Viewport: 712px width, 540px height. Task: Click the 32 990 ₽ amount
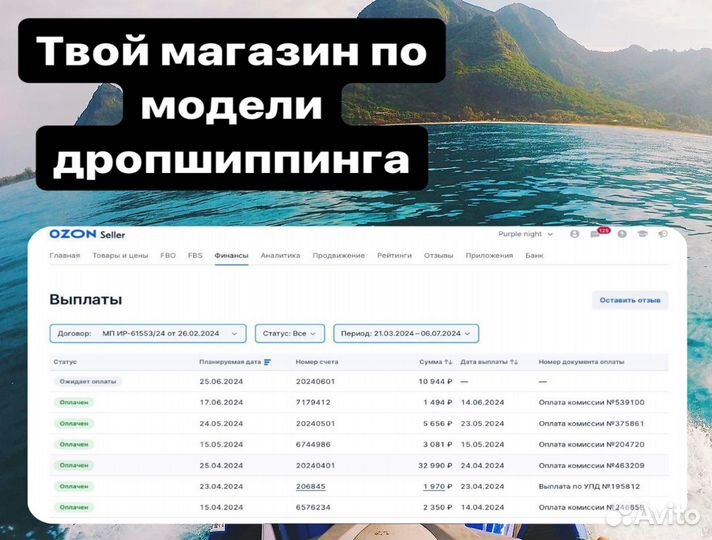[x=435, y=465]
